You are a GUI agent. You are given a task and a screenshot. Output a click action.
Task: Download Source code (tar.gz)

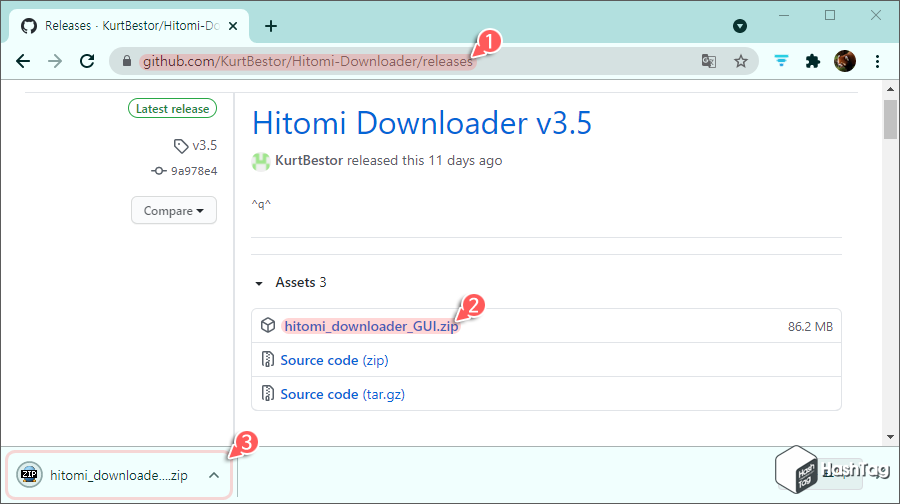tap(342, 394)
